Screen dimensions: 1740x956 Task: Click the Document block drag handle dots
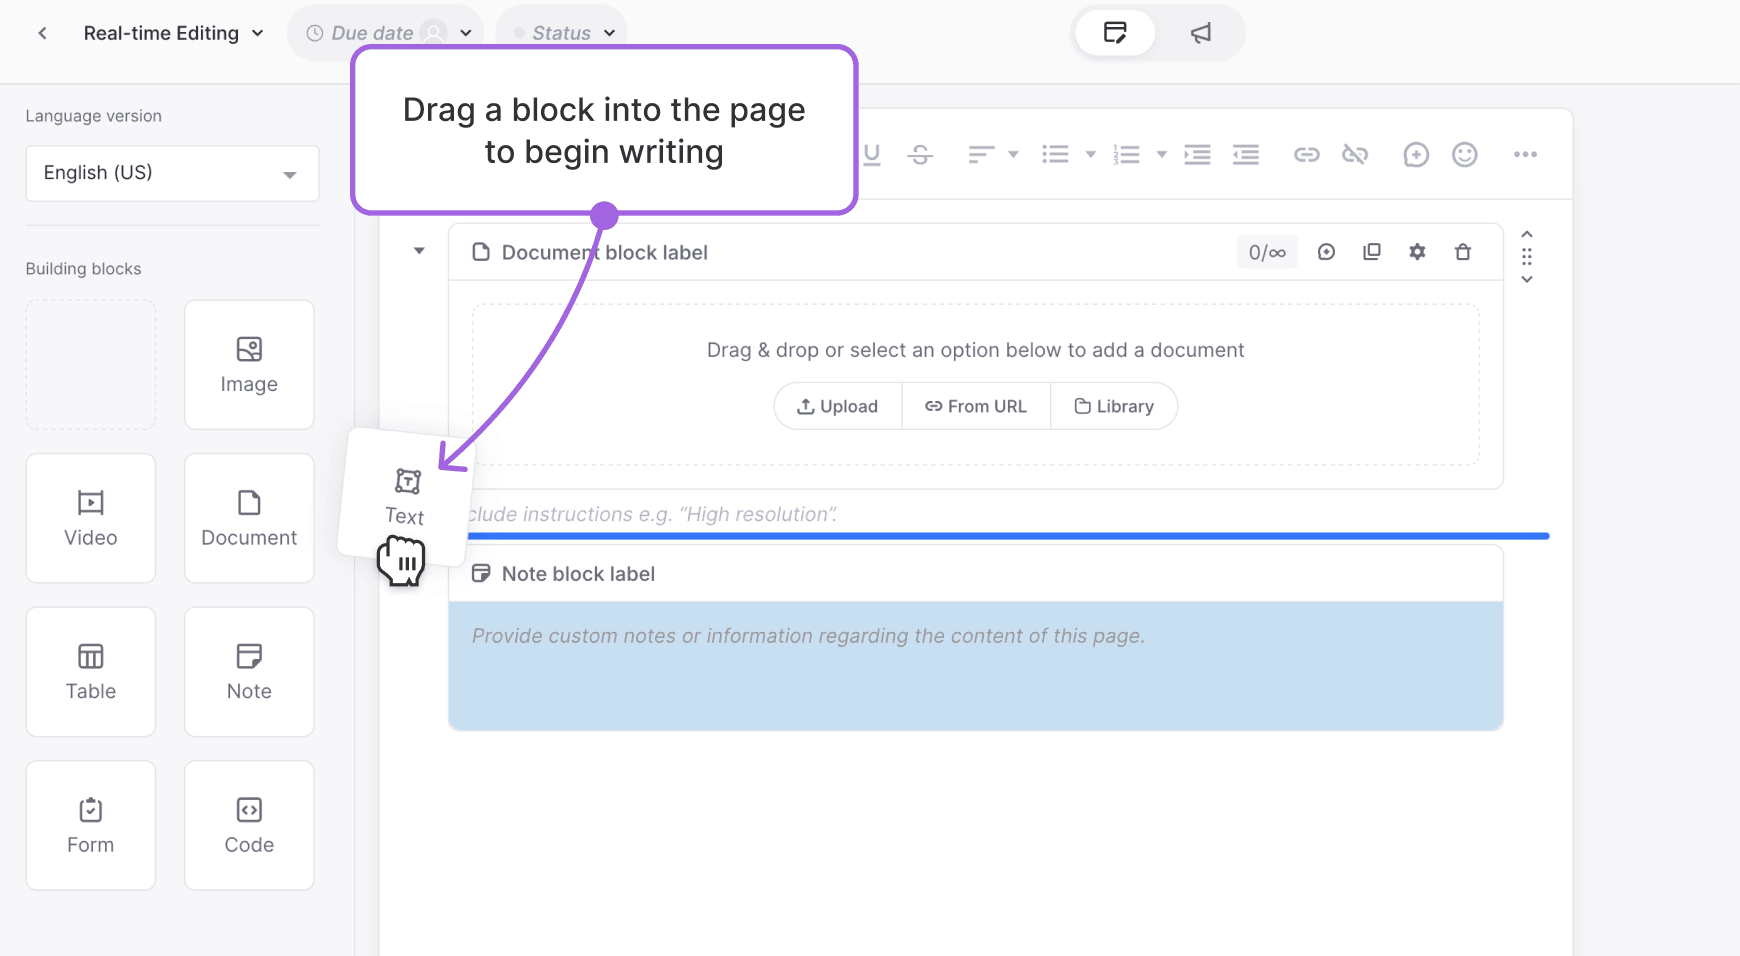(x=1527, y=257)
